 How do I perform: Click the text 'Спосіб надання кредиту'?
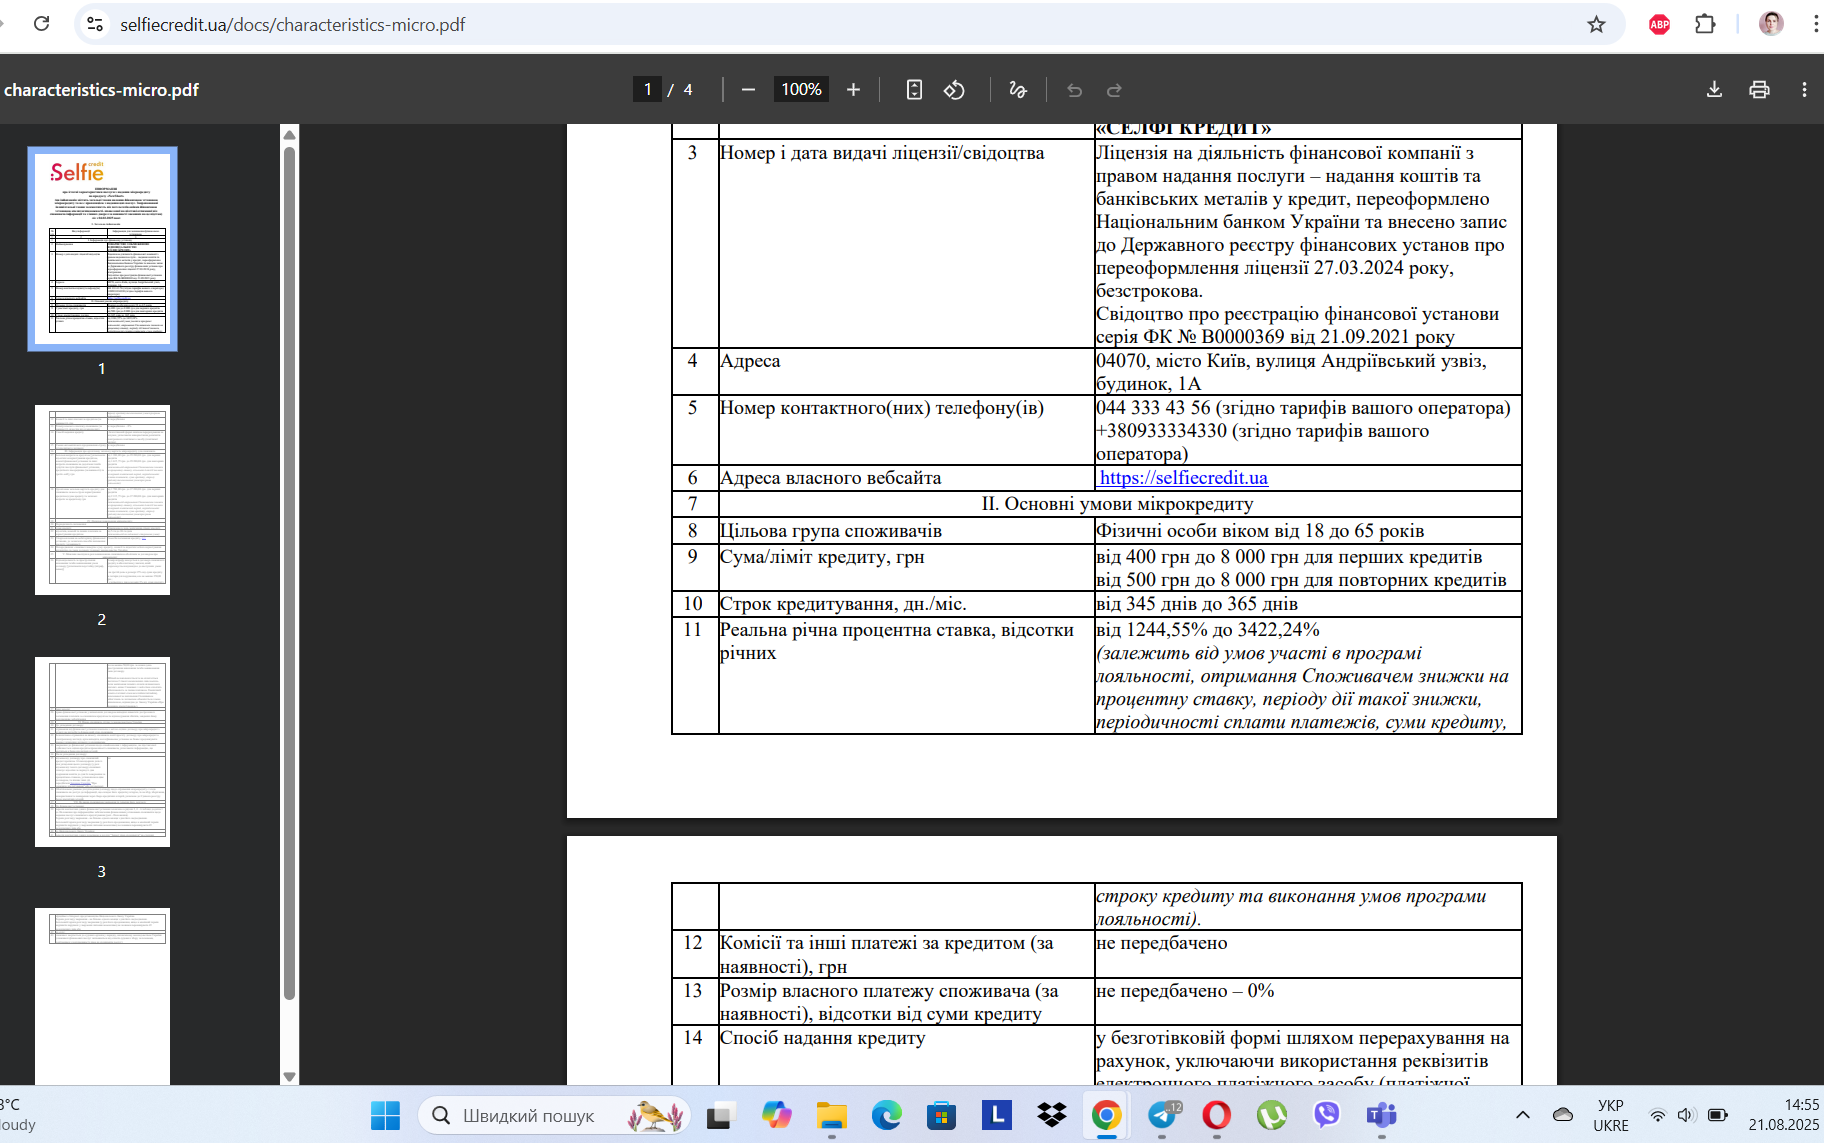(x=822, y=1038)
